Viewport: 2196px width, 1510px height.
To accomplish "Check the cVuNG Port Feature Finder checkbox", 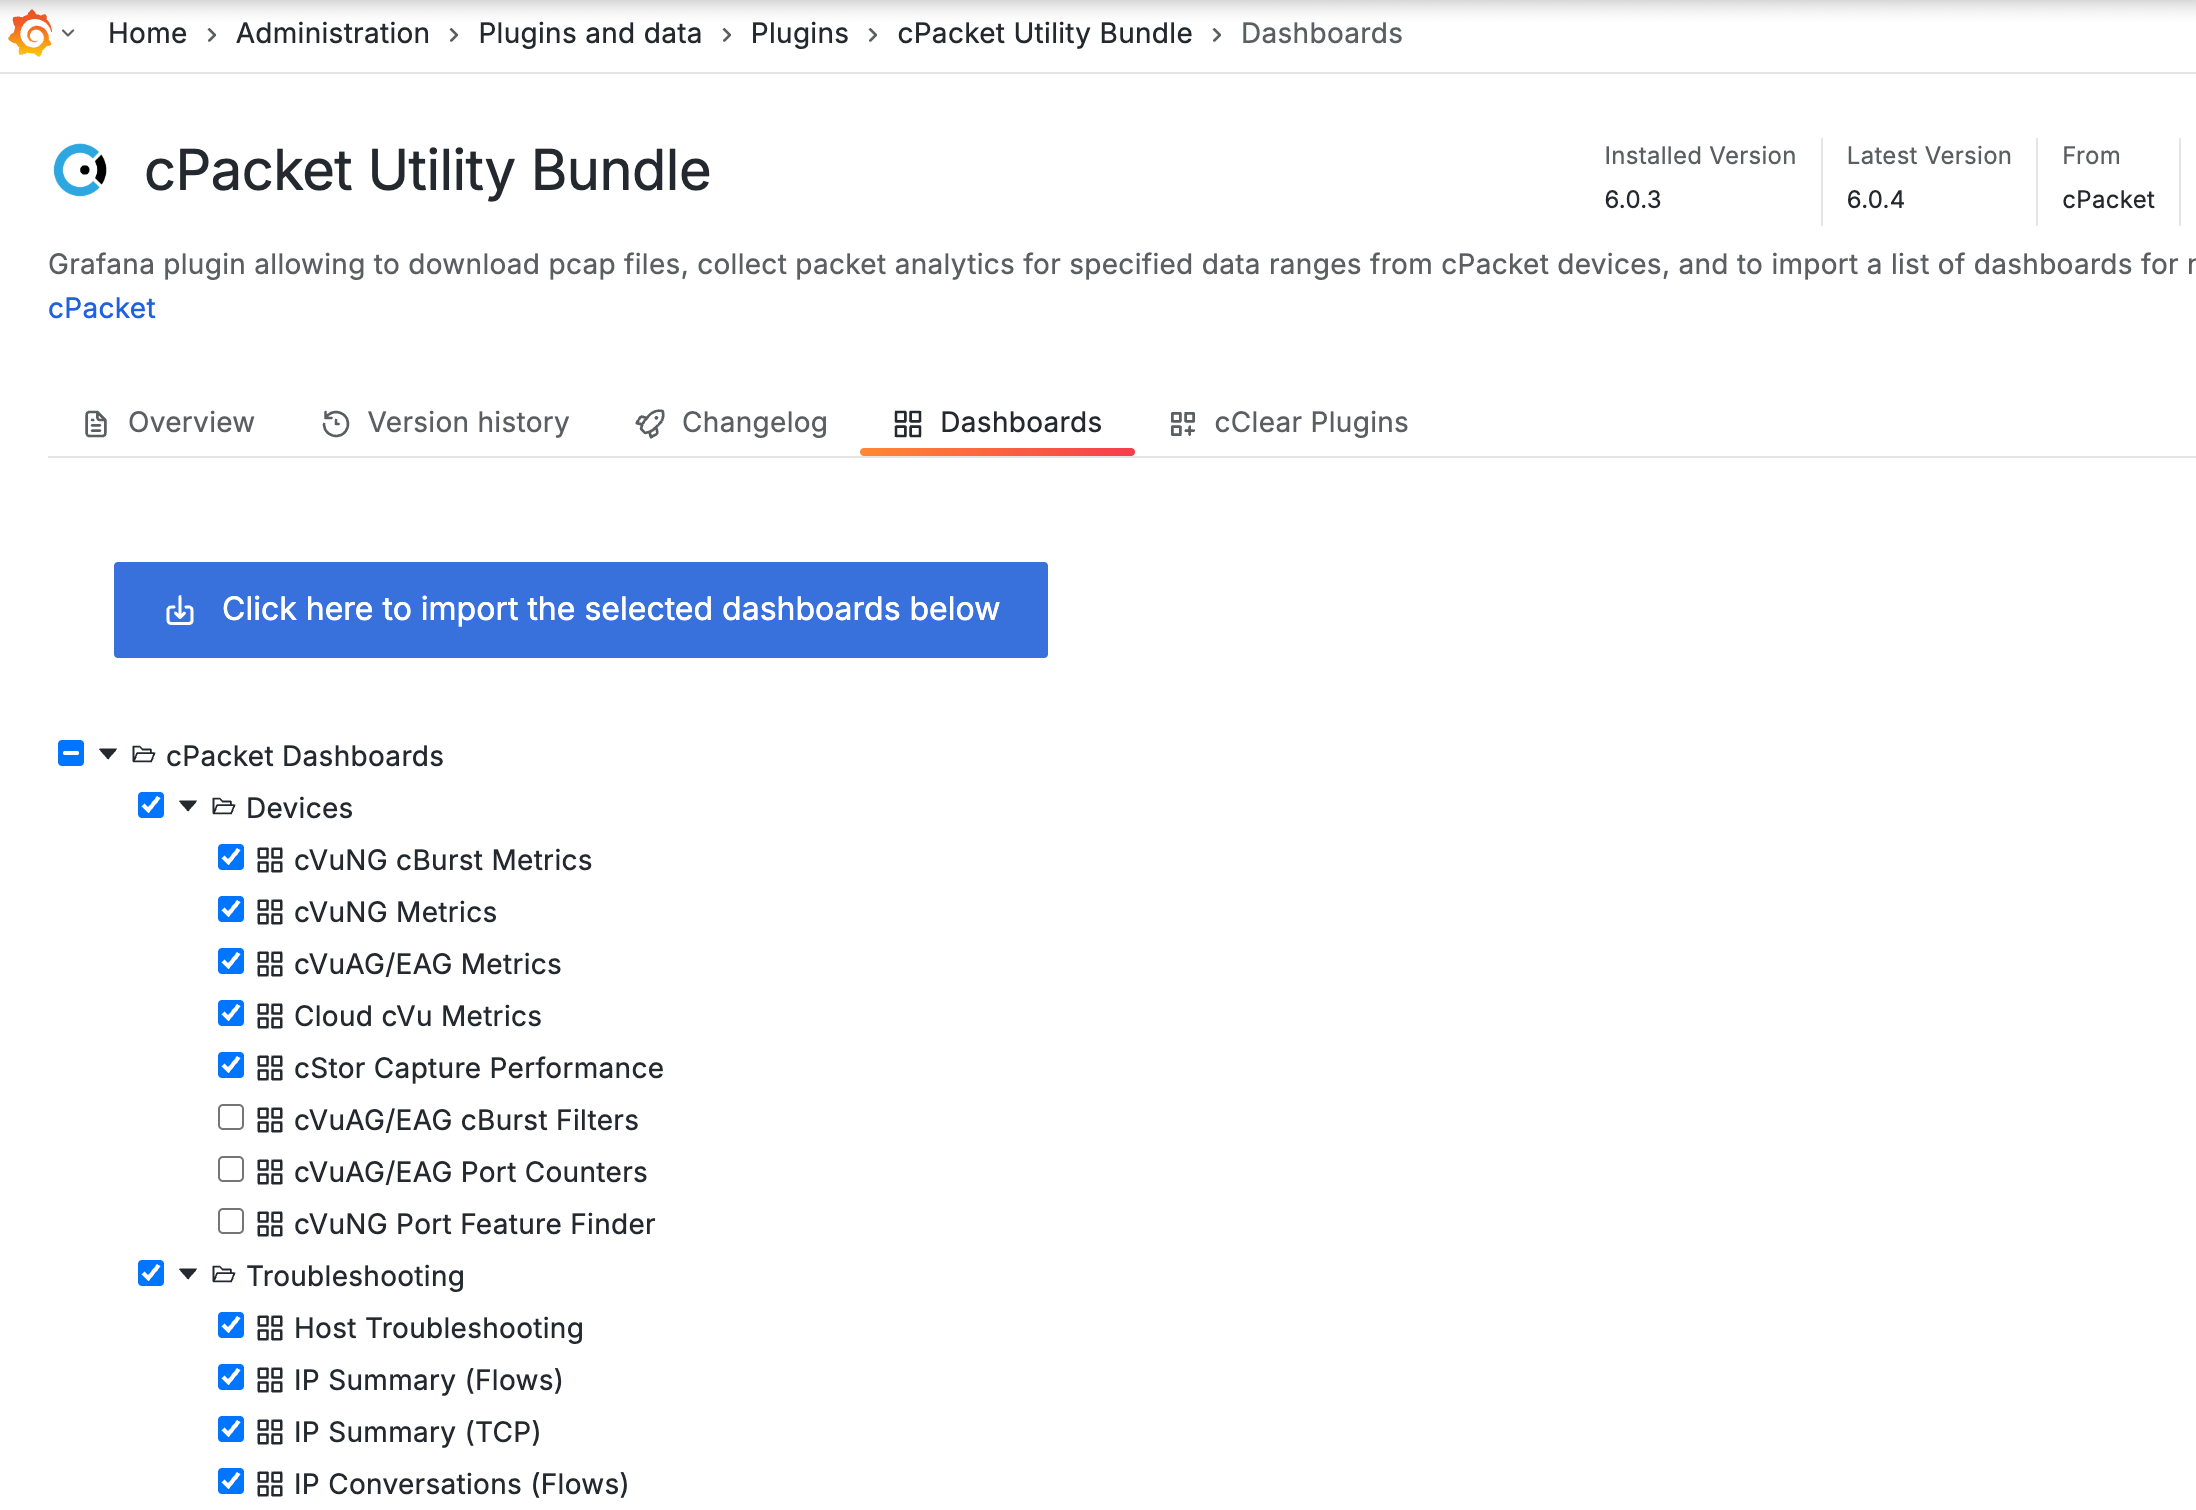I will pyautogui.click(x=231, y=1221).
